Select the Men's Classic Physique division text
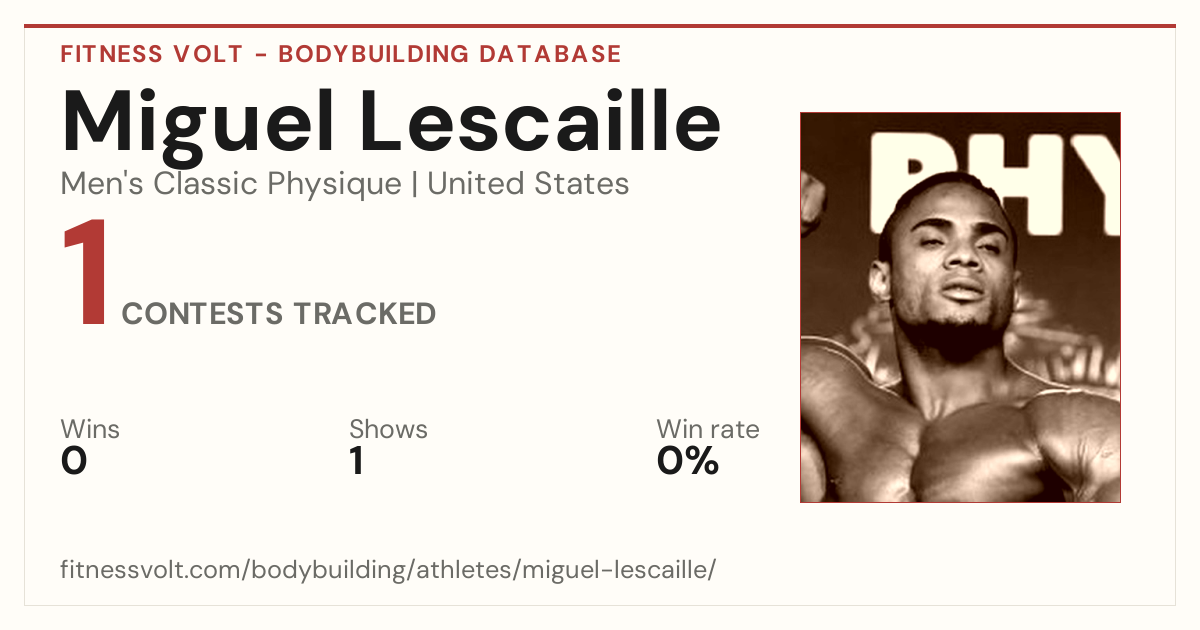 tap(231, 184)
